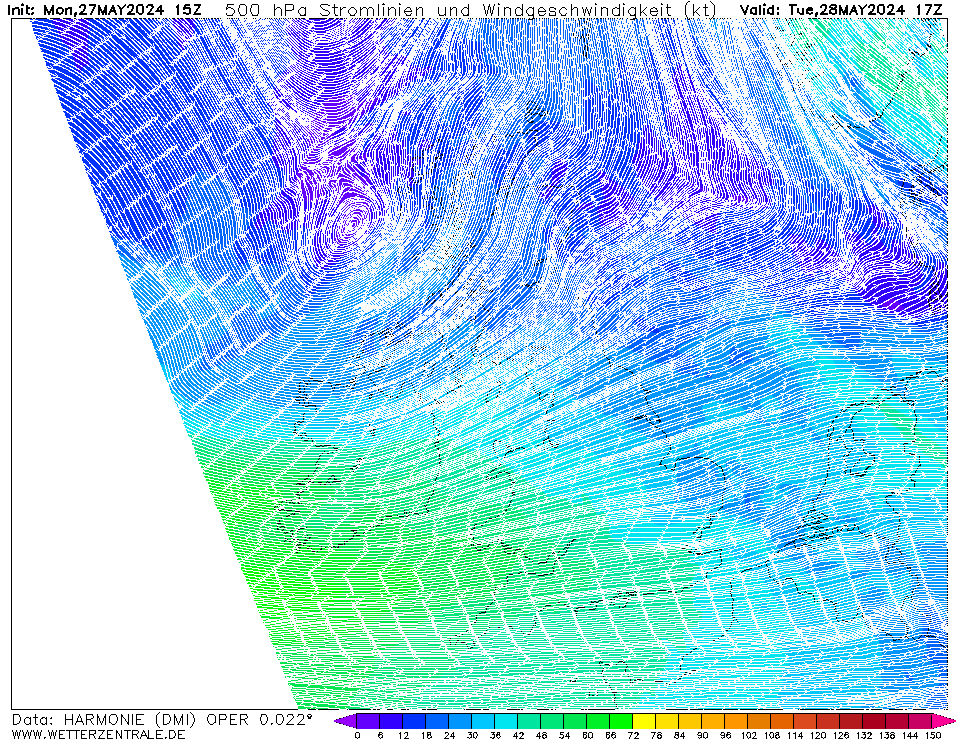This screenshot has width=959, height=741.
Task: Click the pink right arrow end of colour scale
Action: 944,721
